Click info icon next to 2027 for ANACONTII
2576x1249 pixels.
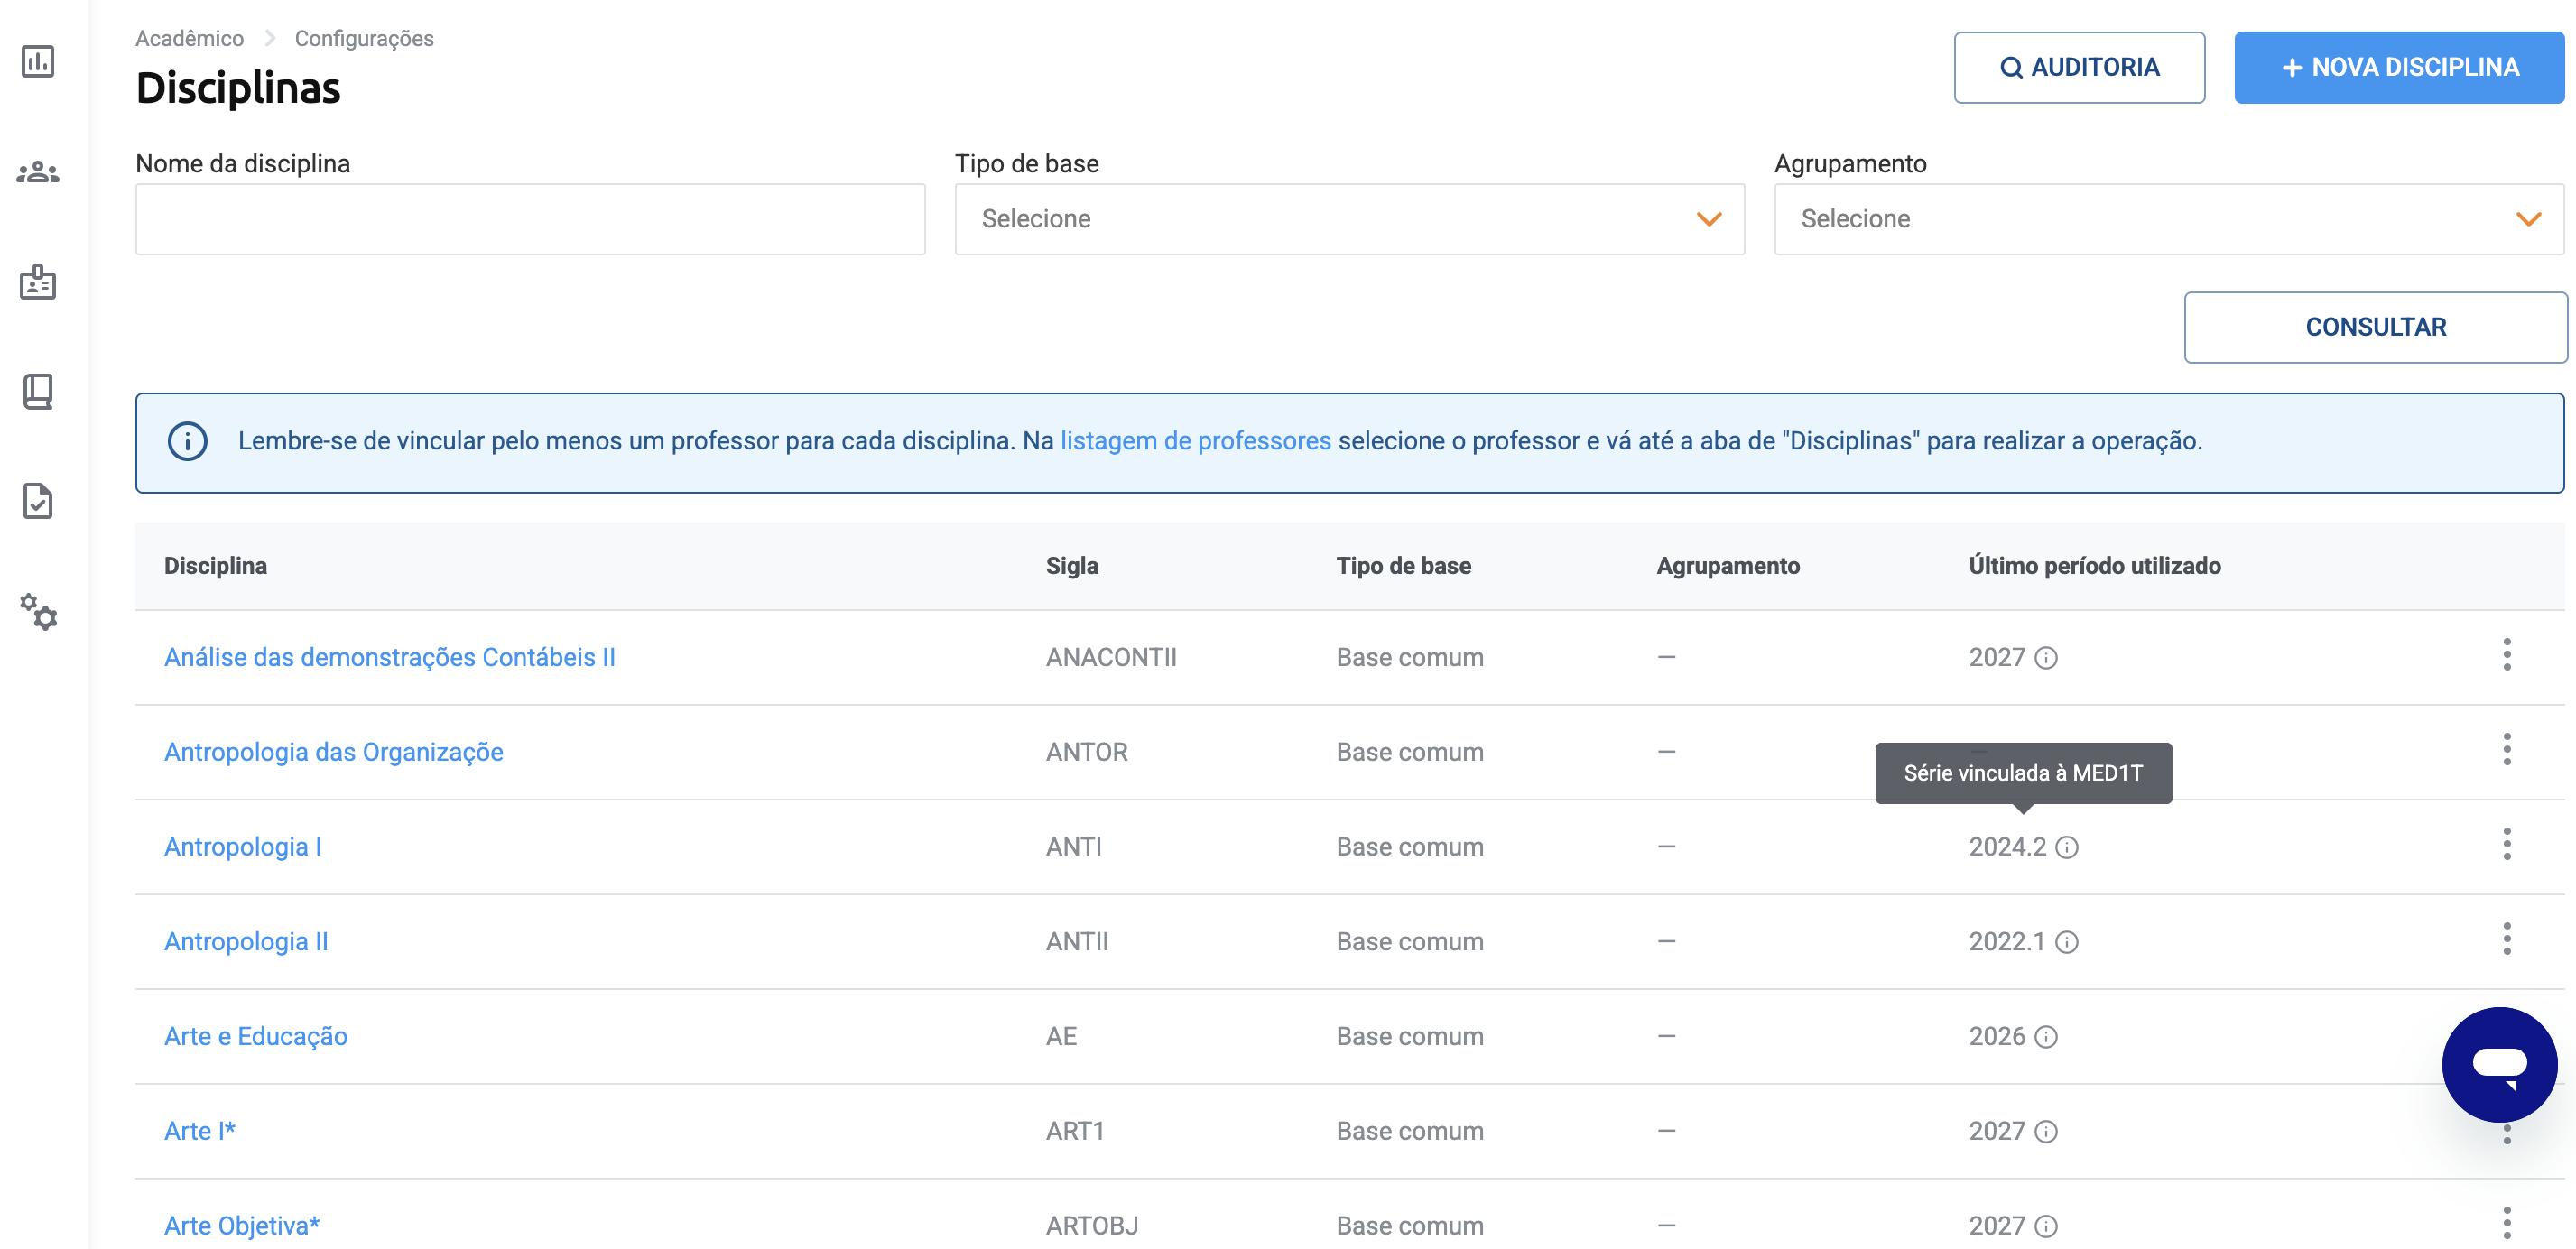click(2046, 658)
